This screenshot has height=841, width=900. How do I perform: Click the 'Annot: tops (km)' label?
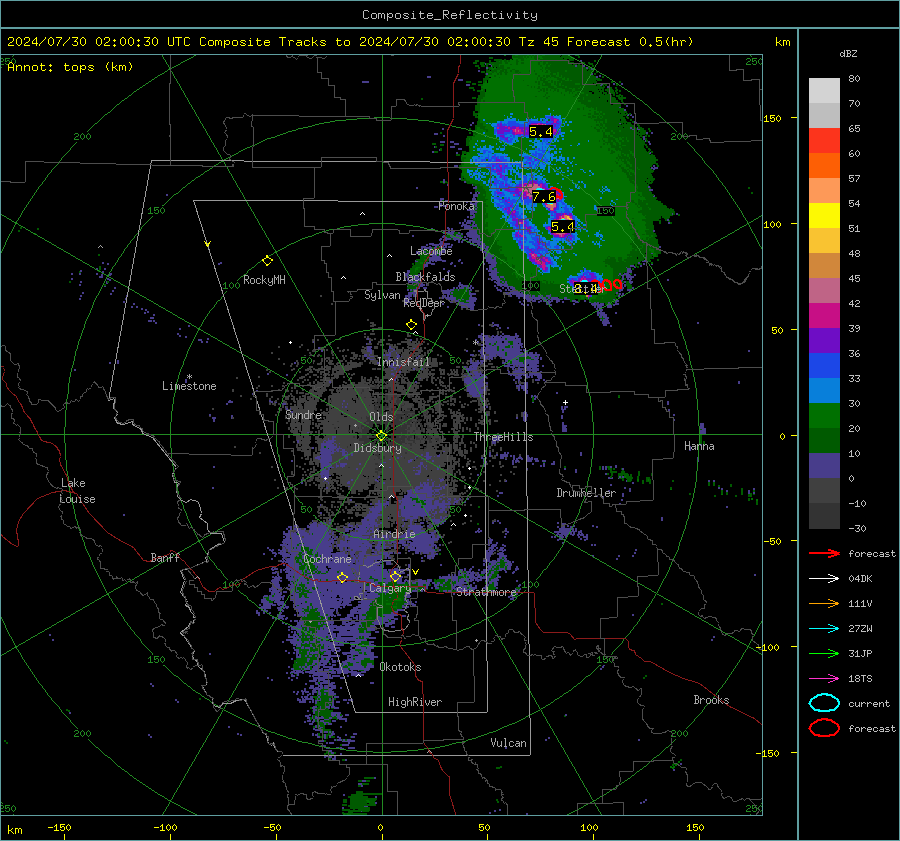(70, 67)
